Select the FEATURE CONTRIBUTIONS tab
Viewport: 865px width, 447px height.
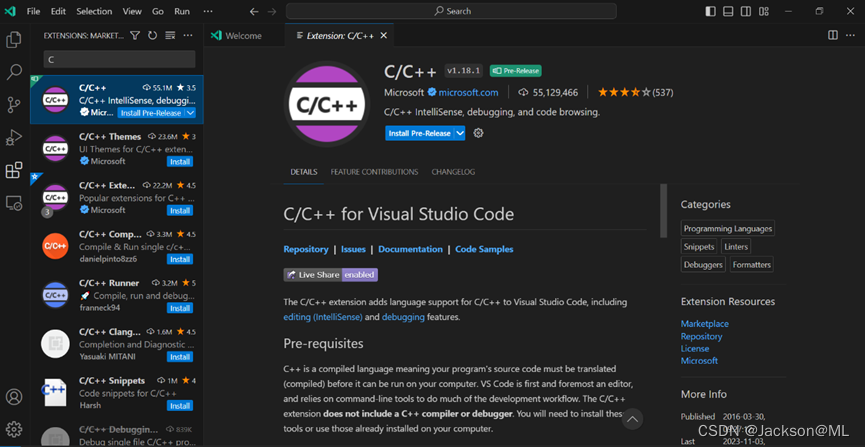point(374,172)
